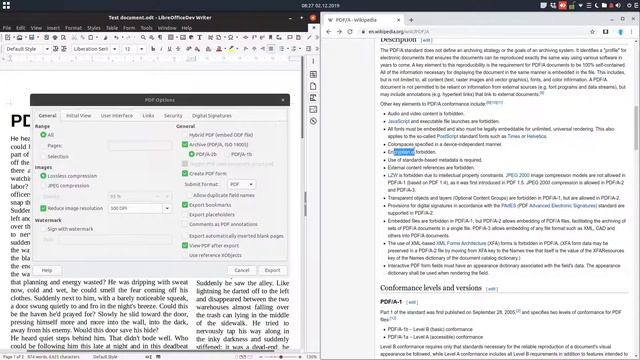Click the Help button in PDF Options
The image size is (640, 360).
[x=47, y=270]
